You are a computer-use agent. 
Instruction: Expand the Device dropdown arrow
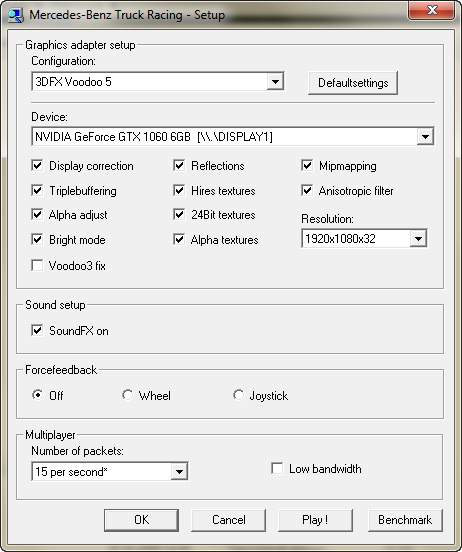coord(425,136)
